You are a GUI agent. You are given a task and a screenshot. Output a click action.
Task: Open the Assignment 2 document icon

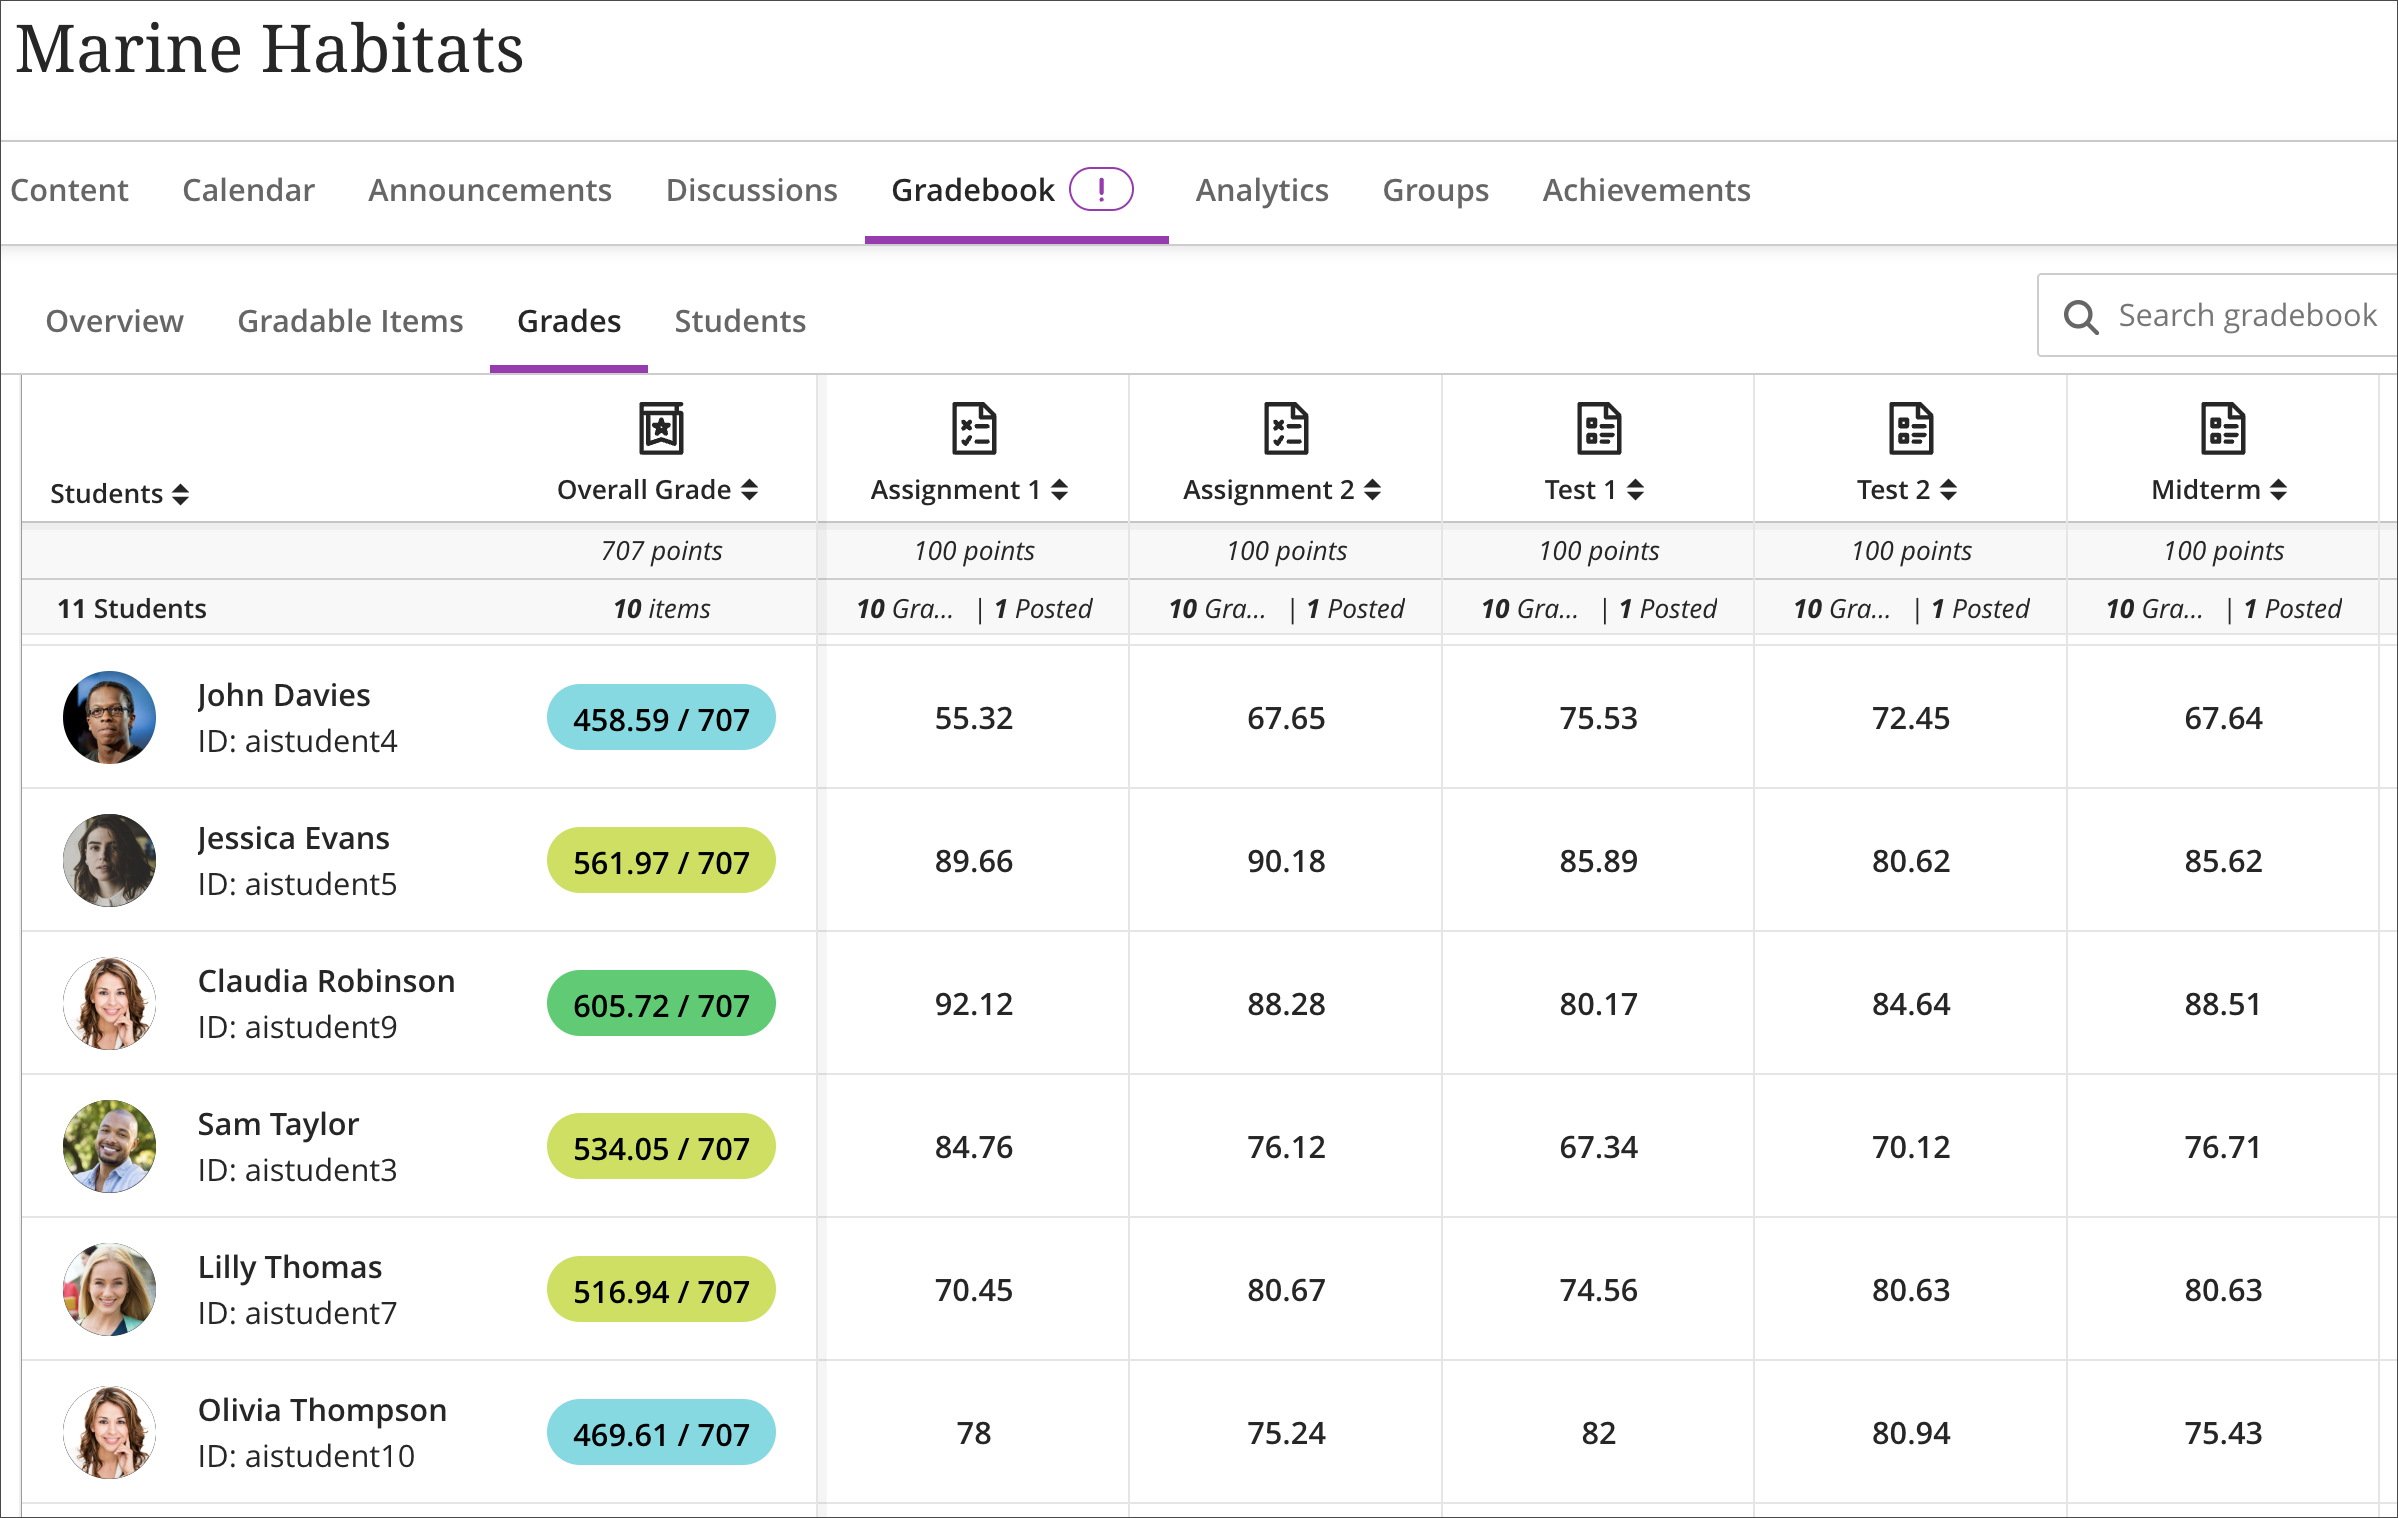point(1286,428)
